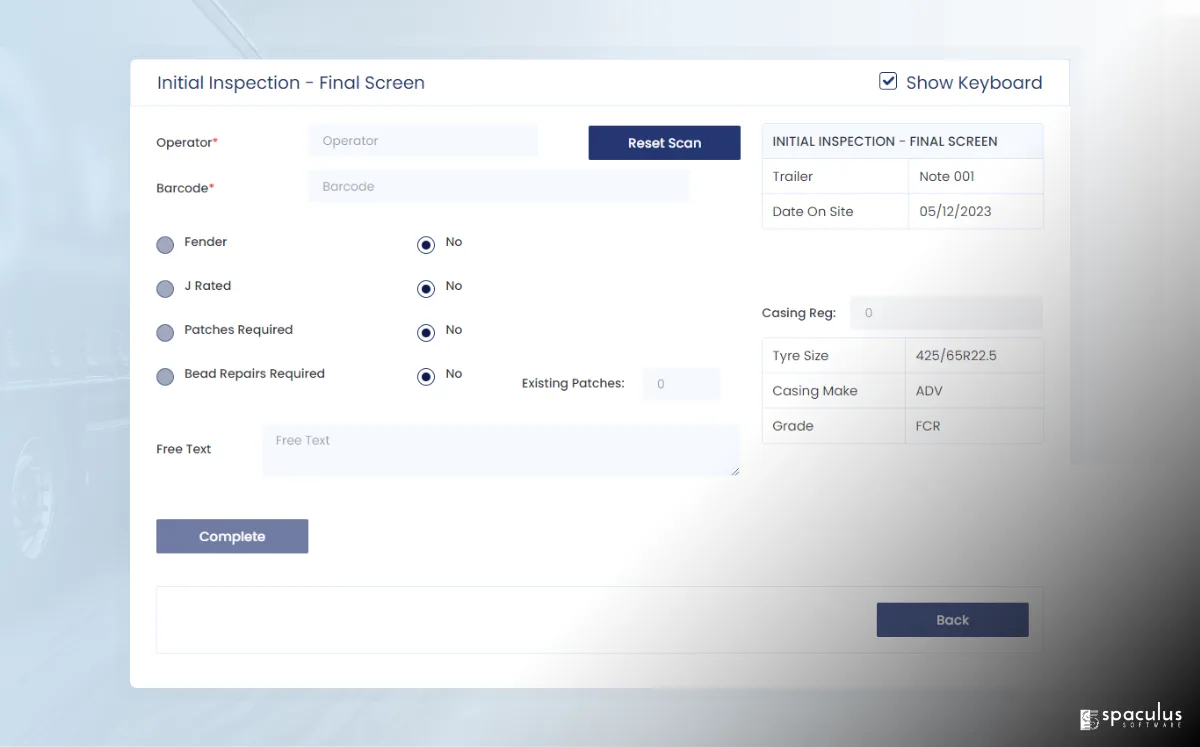
Task: Select the Bead Repairs Required radio button
Action: click(166, 377)
